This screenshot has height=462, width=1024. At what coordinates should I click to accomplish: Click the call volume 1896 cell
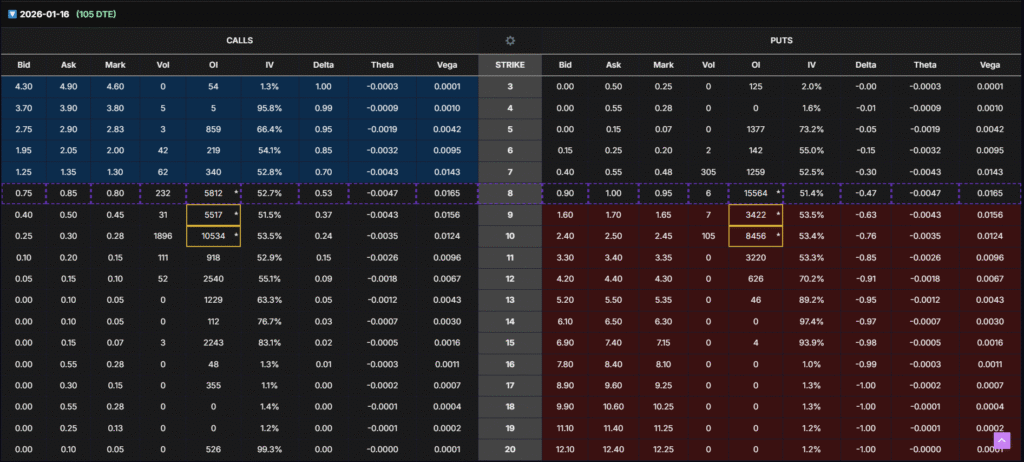[163, 236]
